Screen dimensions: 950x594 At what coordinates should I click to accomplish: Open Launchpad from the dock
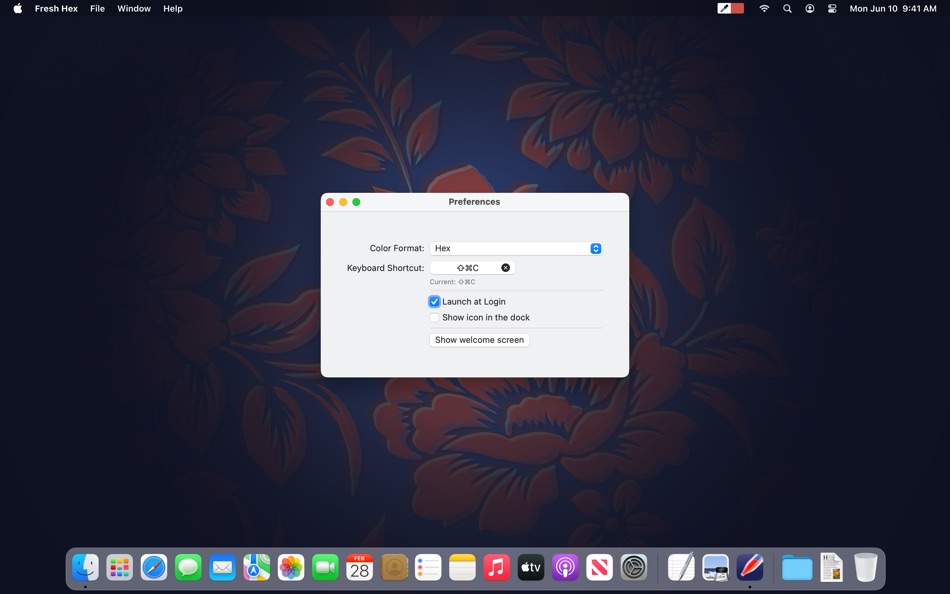(119, 567)
